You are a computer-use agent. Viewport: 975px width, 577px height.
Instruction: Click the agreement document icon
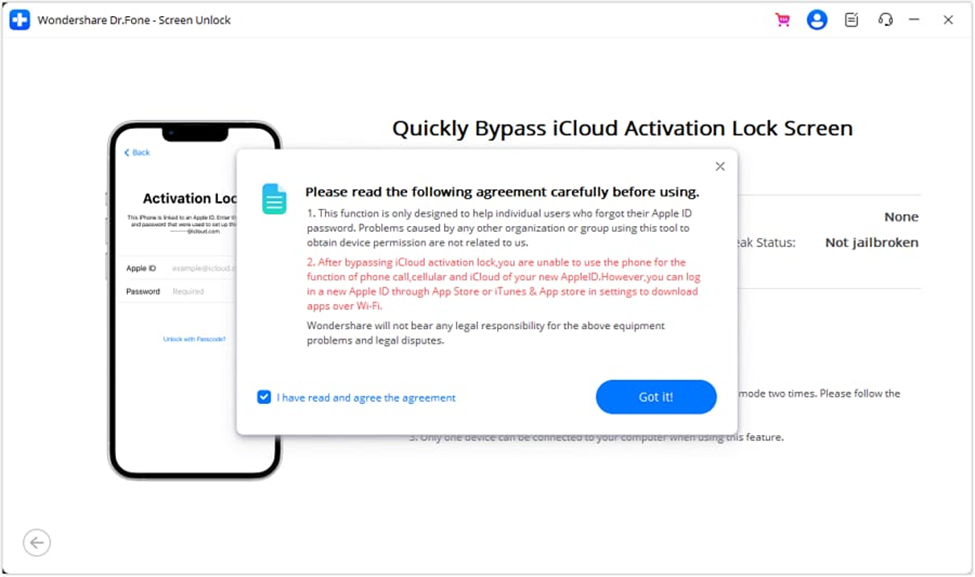pos(274,199)
